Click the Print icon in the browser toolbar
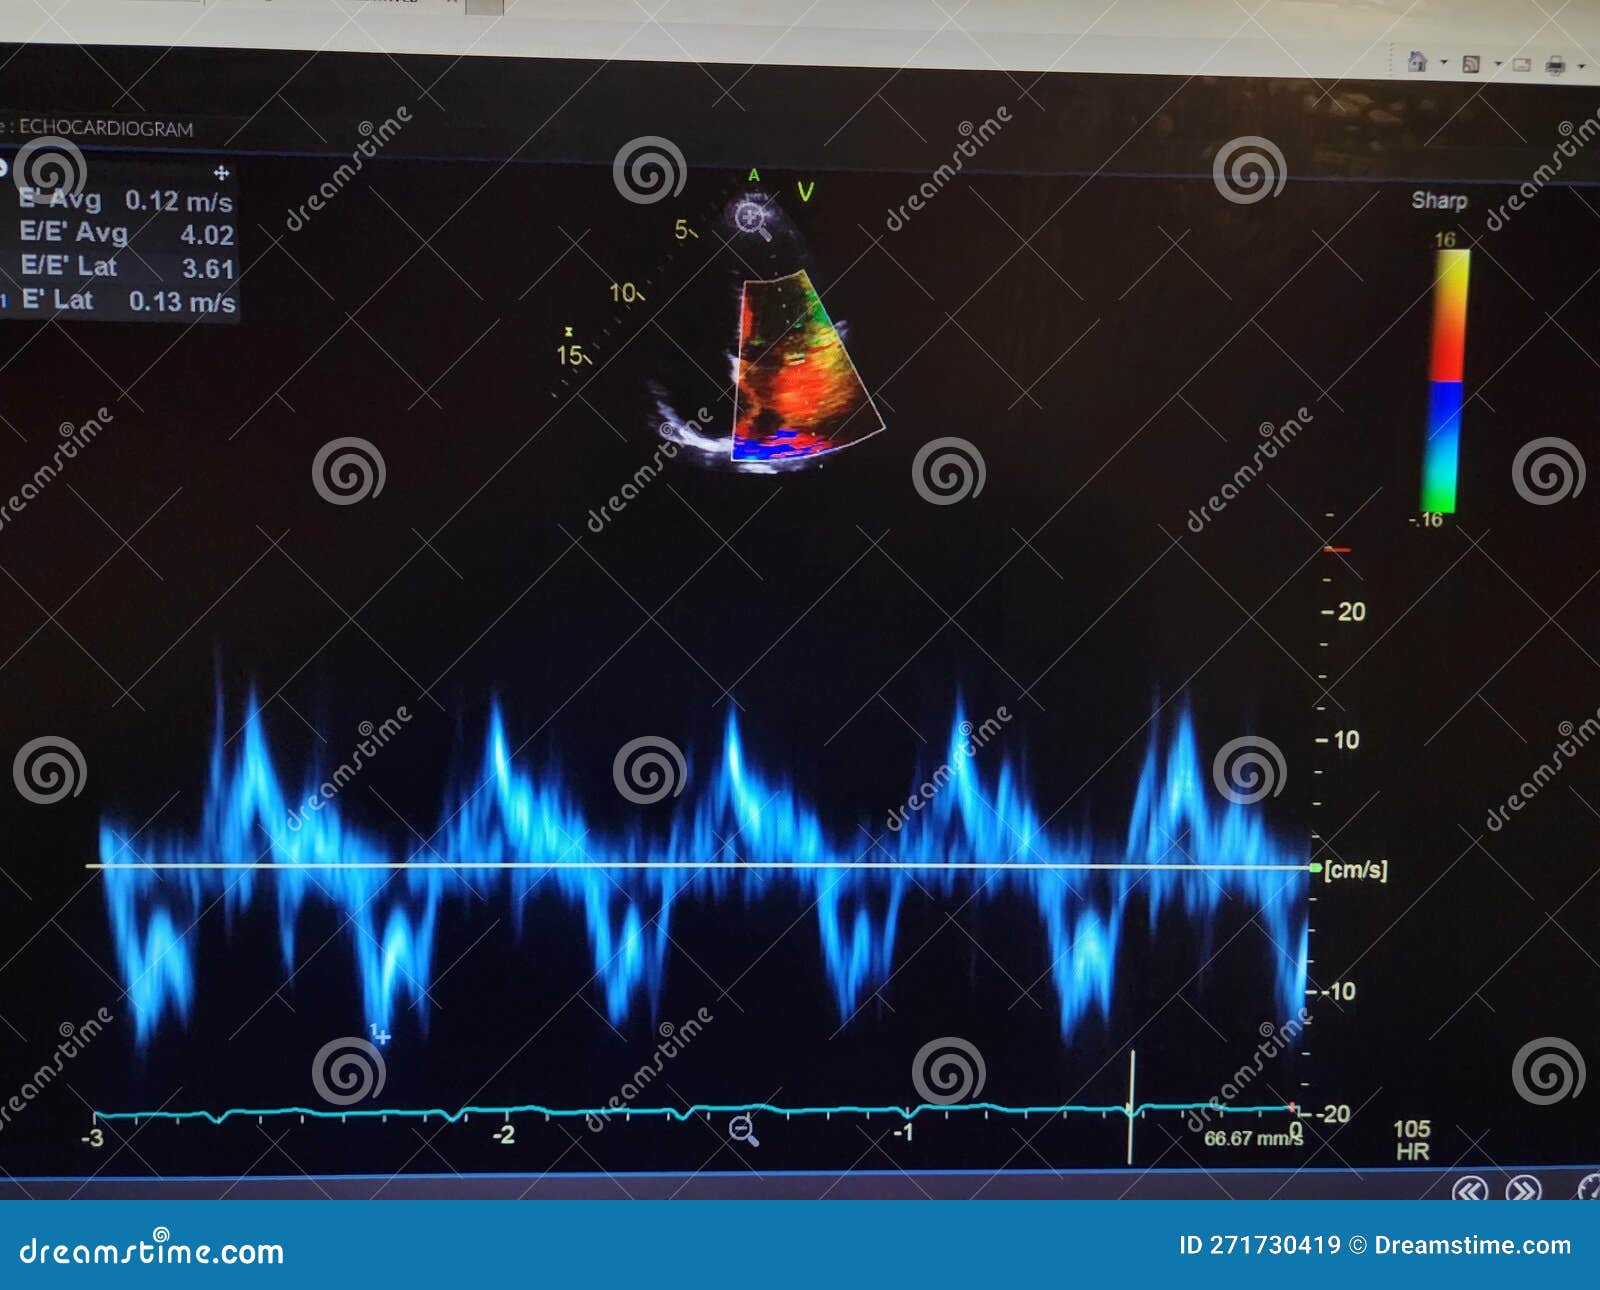This screenshot has height=1290, width=1600. click(1555, 64)
